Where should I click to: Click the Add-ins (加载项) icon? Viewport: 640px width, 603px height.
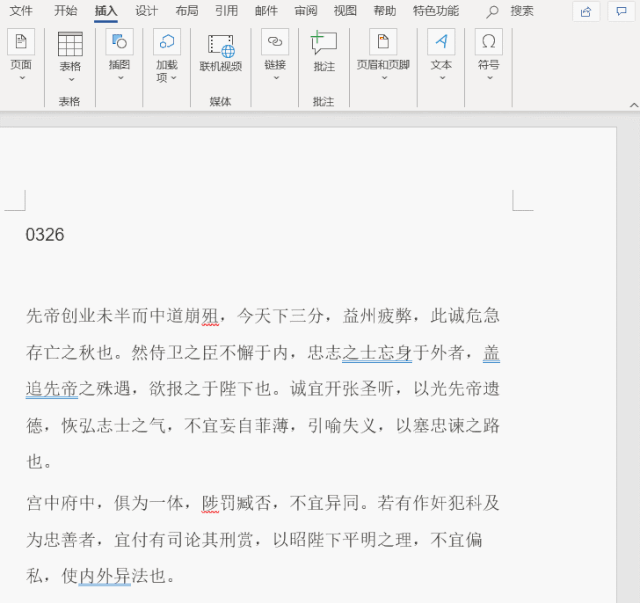[x=167, y=43]
